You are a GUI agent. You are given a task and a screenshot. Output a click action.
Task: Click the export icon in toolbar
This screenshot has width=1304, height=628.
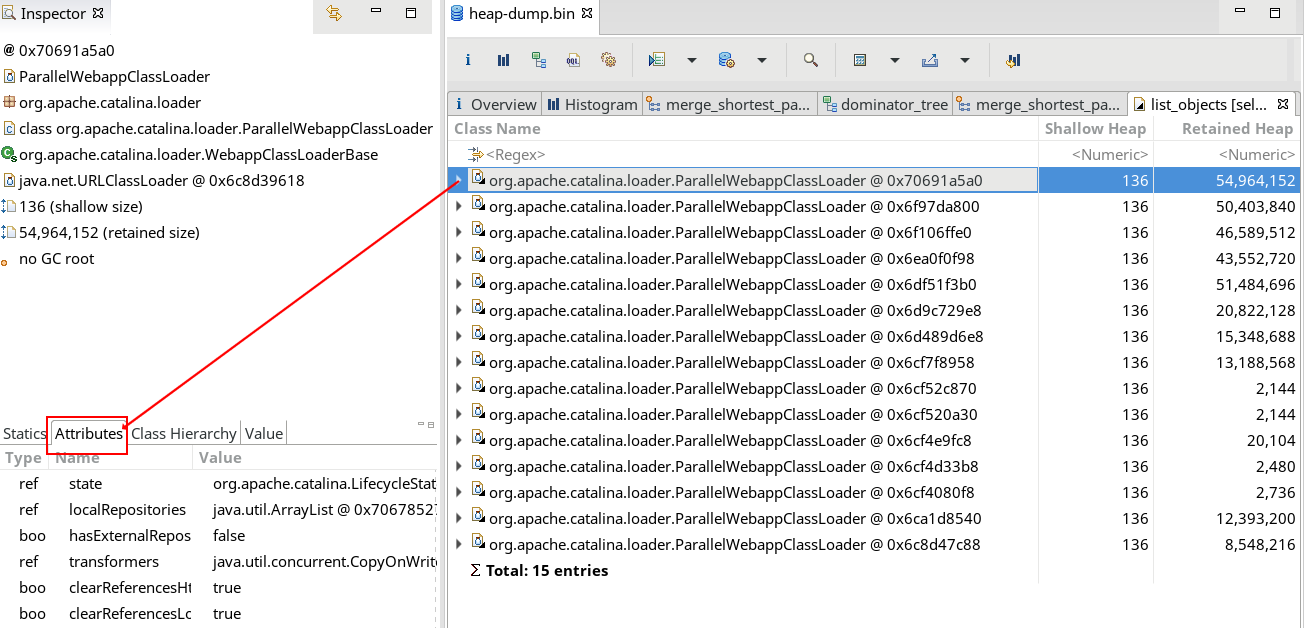coord(930,60)
